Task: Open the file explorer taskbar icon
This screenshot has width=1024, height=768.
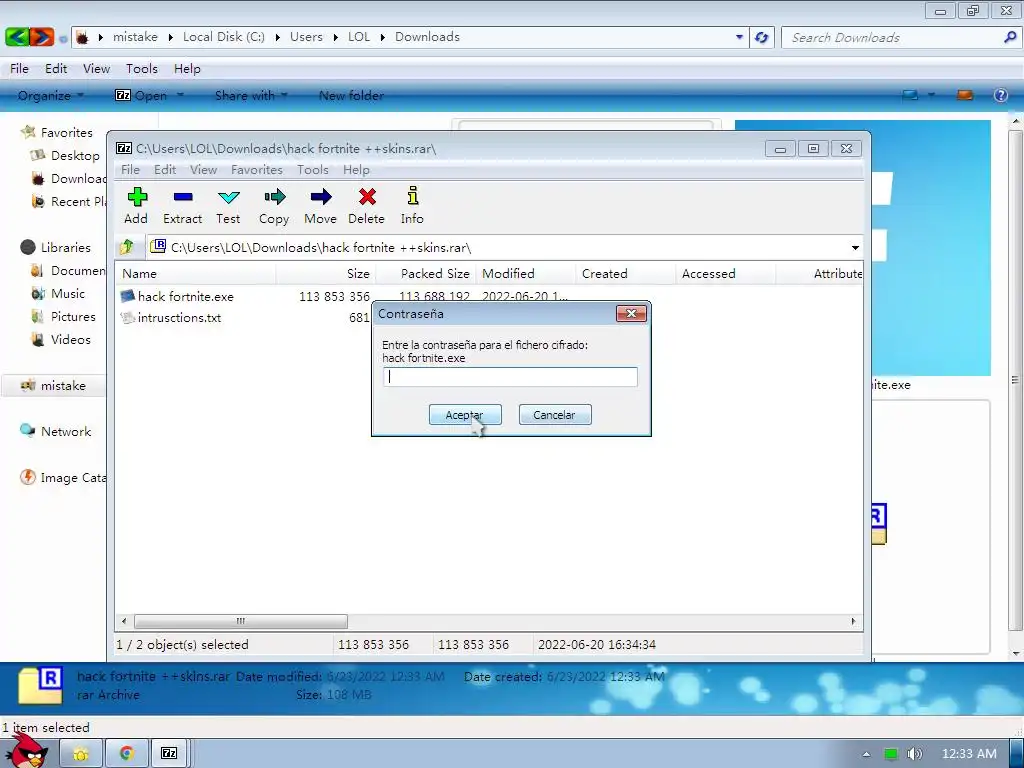Action: point(81,754)
